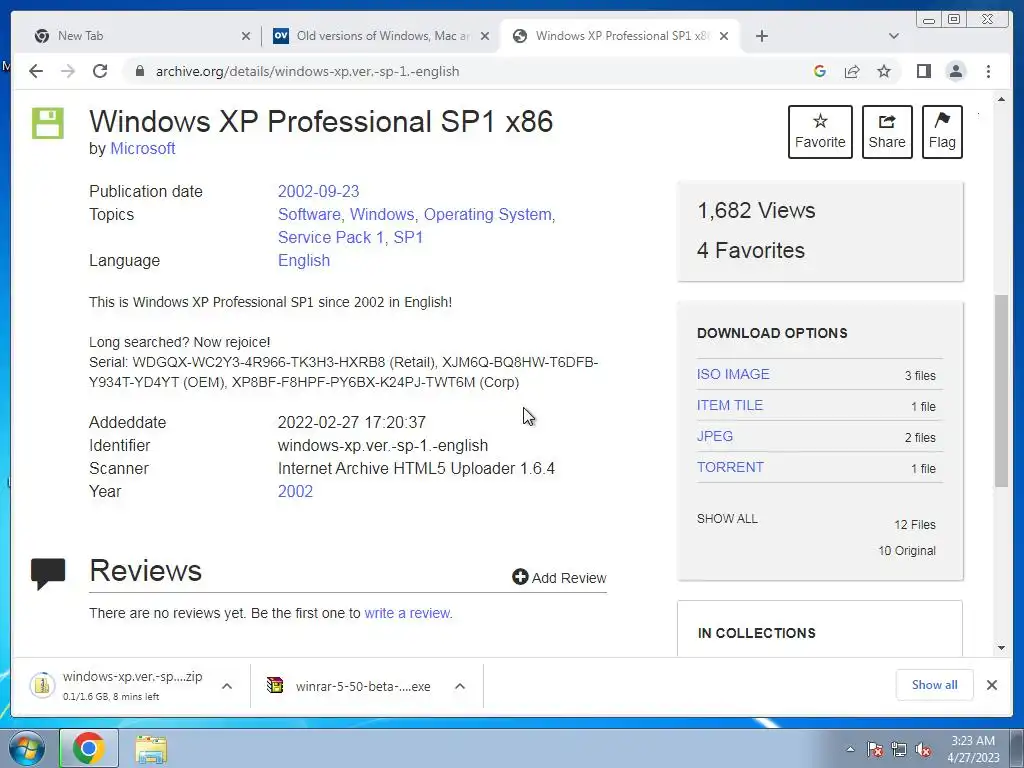Reload the archive.org page

100,71
